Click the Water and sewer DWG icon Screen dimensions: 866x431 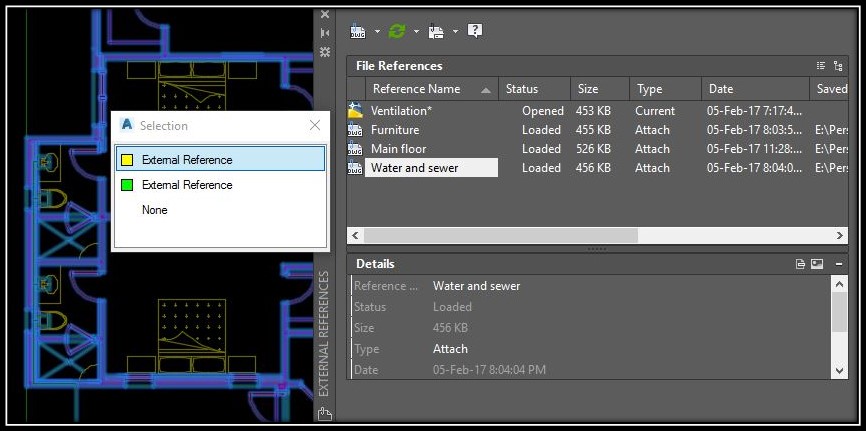[x=355, y=167]
